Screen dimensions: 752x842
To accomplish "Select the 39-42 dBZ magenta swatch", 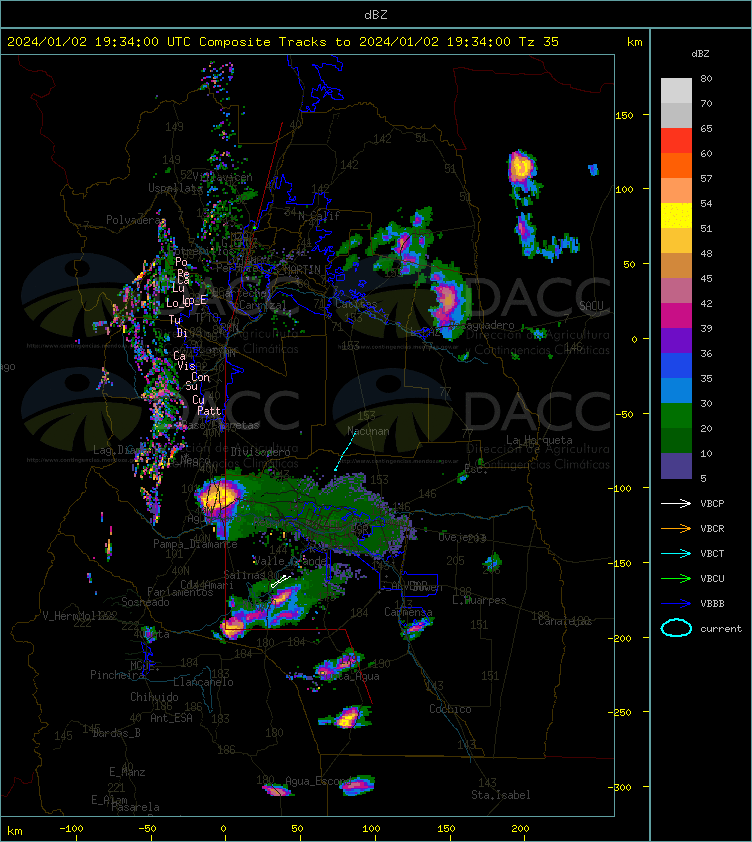I will 676,315.
